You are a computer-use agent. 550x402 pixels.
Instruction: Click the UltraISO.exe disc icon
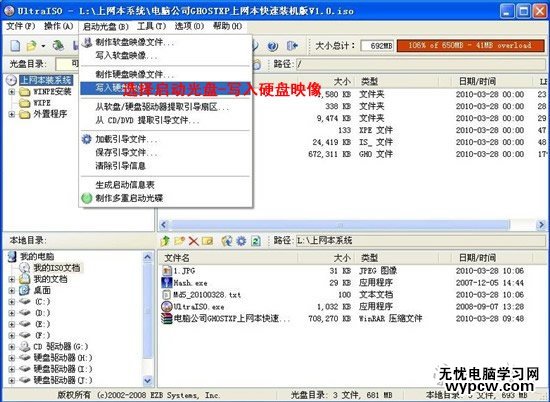(x=167, y=306)
